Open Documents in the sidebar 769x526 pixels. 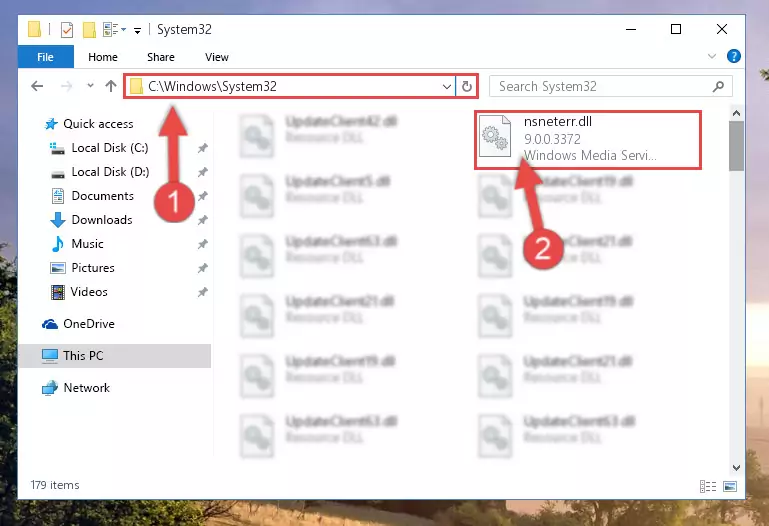103,196
